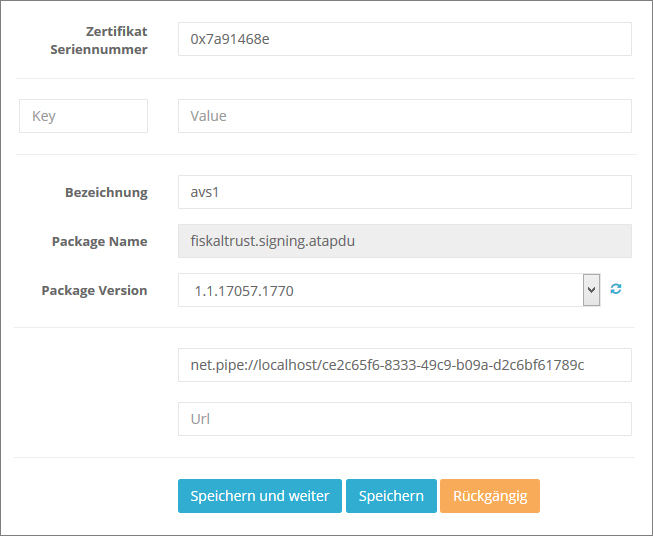The width and height of the screenshot is (653, 536).
Task: Click the Zertifikat Seriennummer label
Action: coord(99,40)
